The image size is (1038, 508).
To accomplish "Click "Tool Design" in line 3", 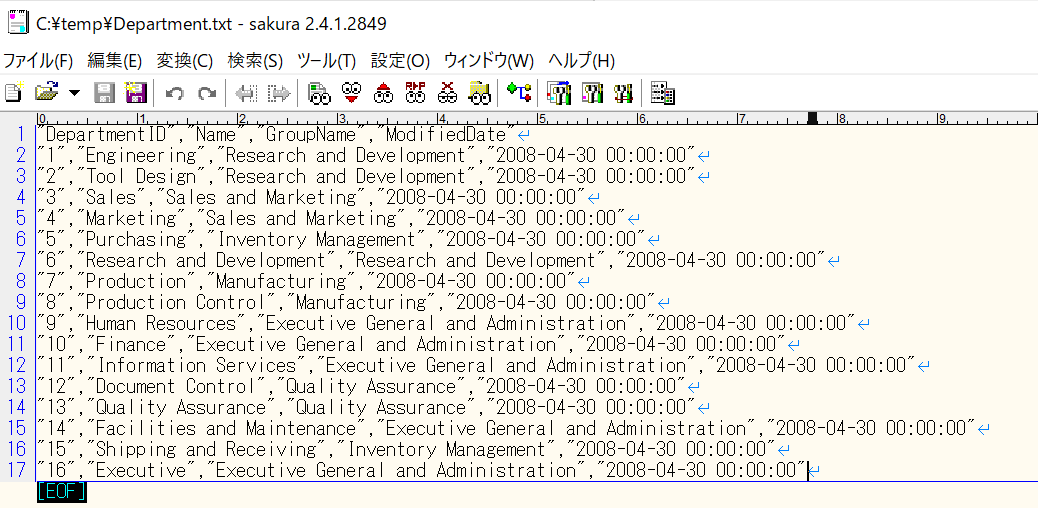I will (x=140, y=177).
